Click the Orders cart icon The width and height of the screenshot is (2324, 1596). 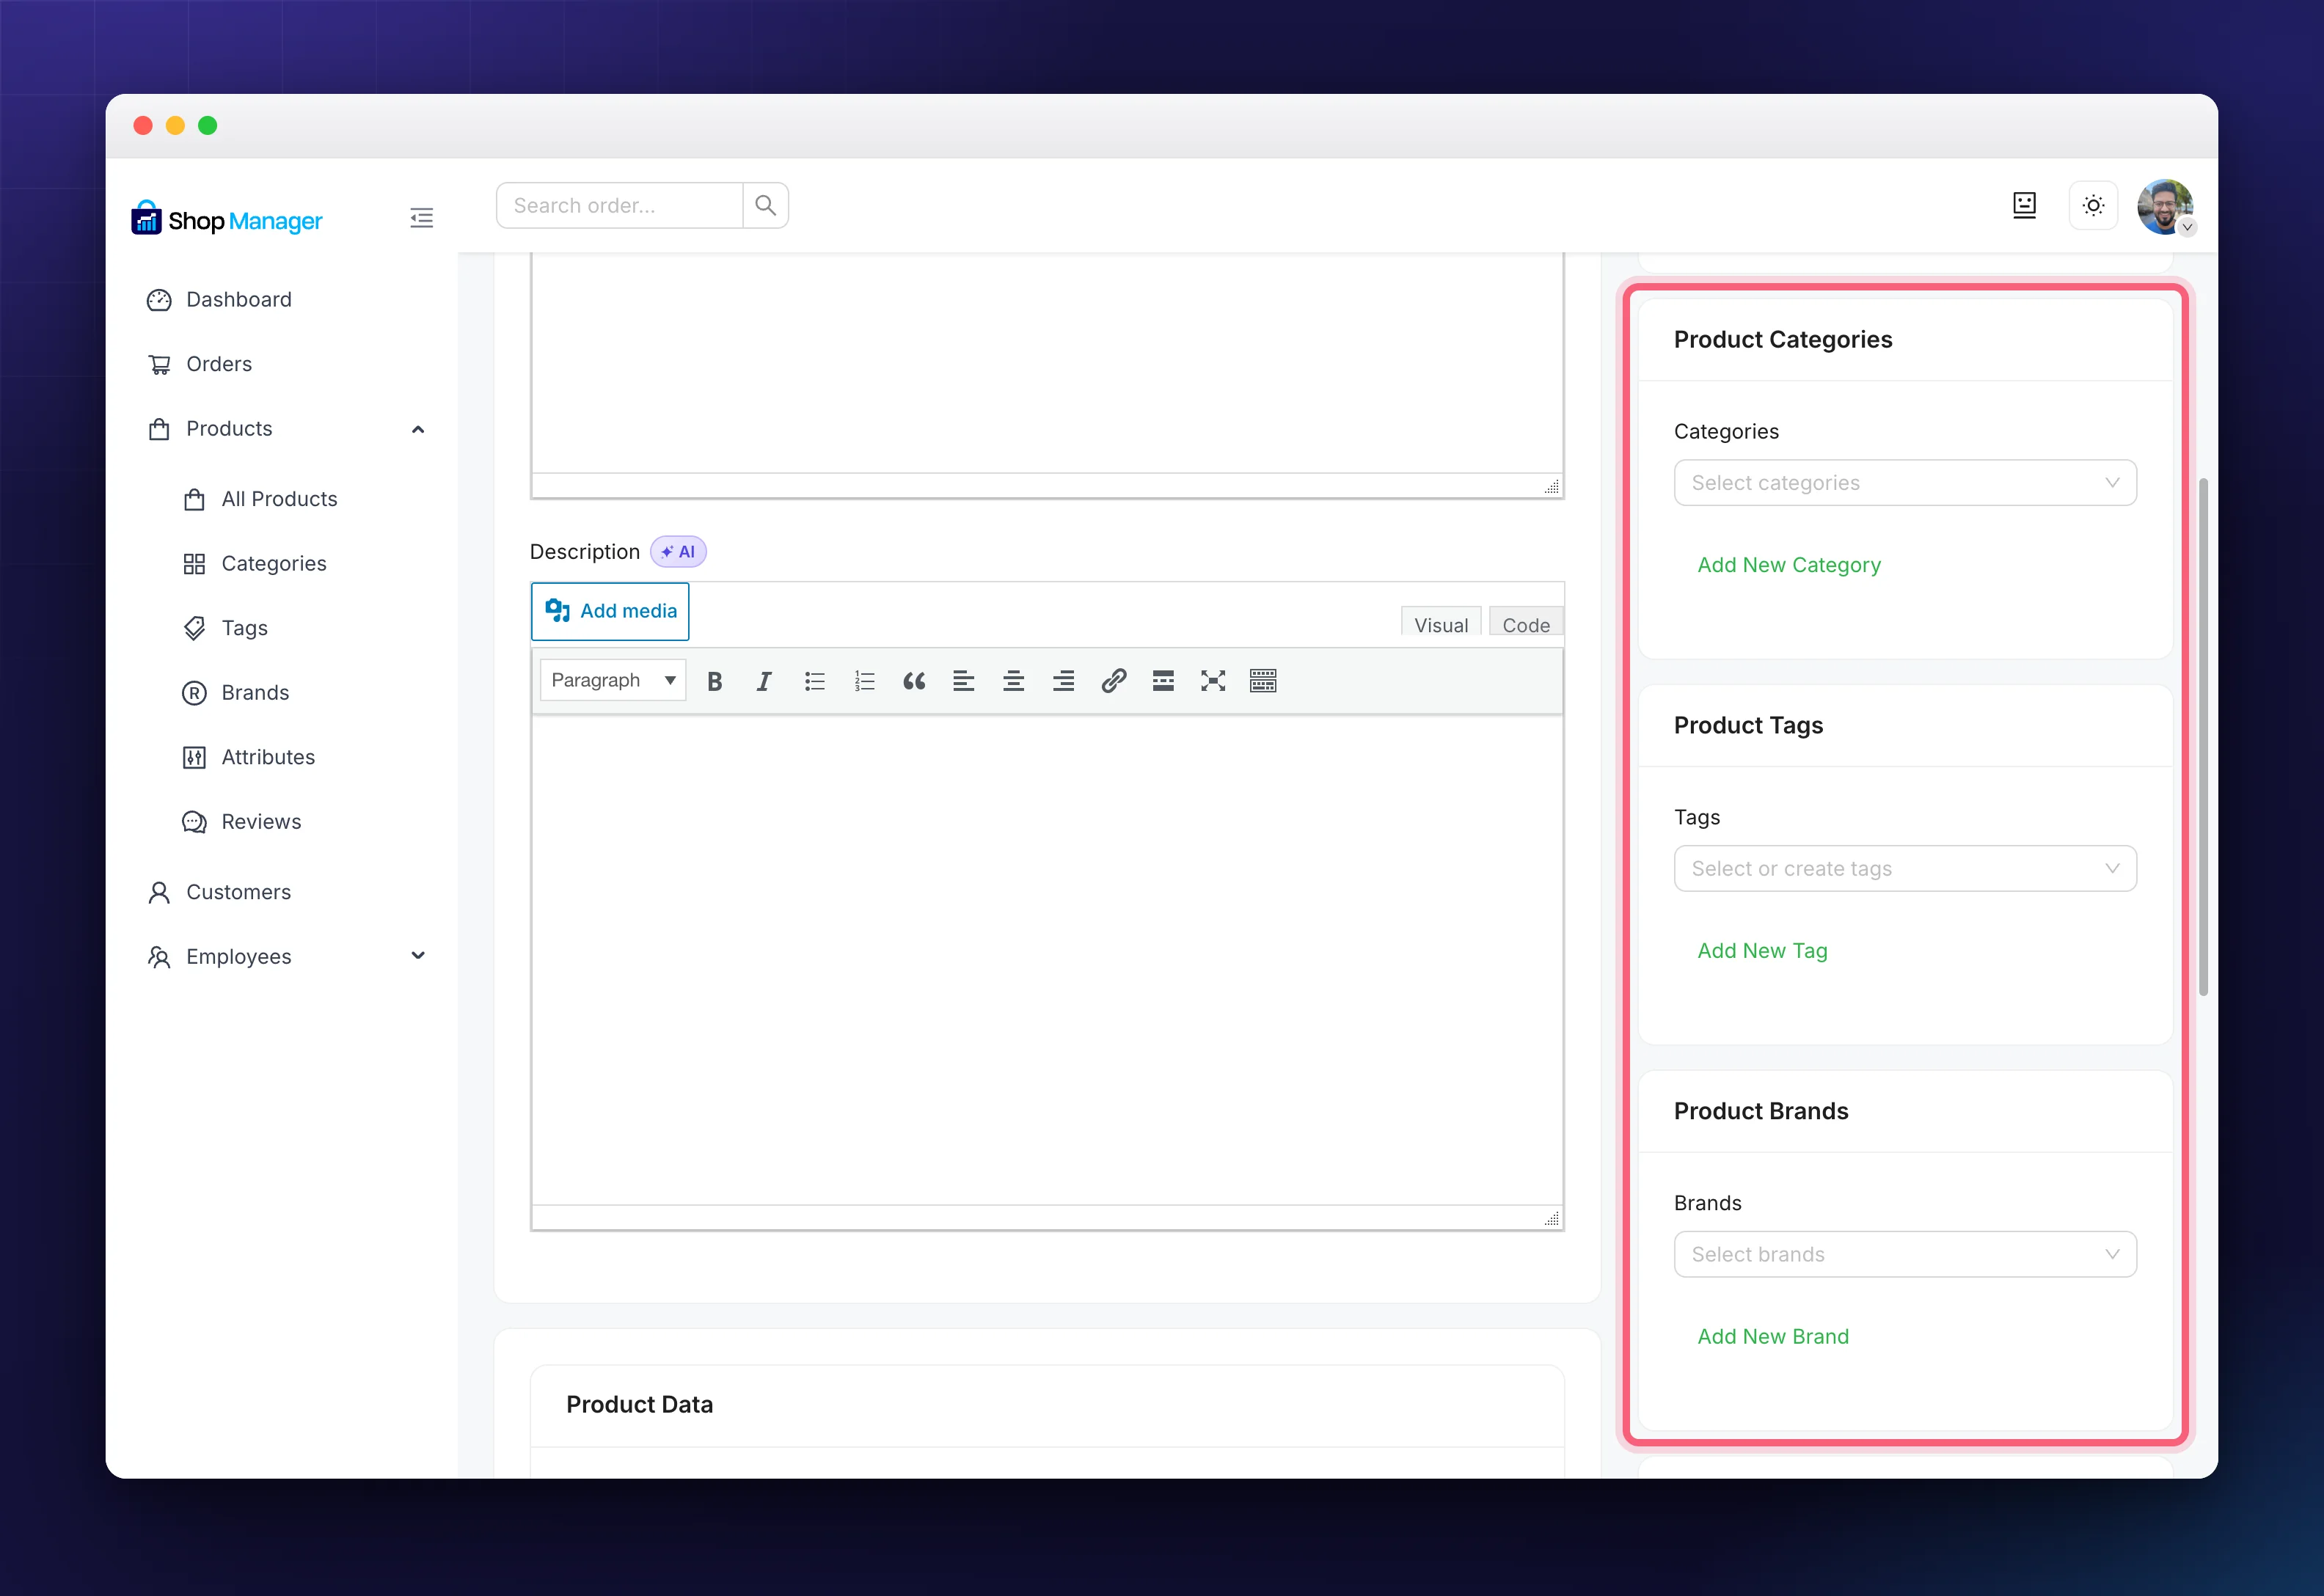[x=159, y=364]
